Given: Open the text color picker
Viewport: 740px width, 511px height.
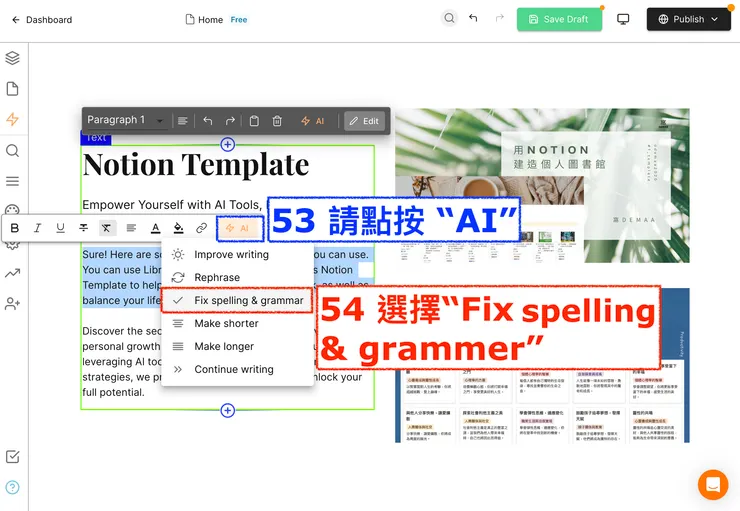Looking at the screenshot, I should click(x=155, y=228).
